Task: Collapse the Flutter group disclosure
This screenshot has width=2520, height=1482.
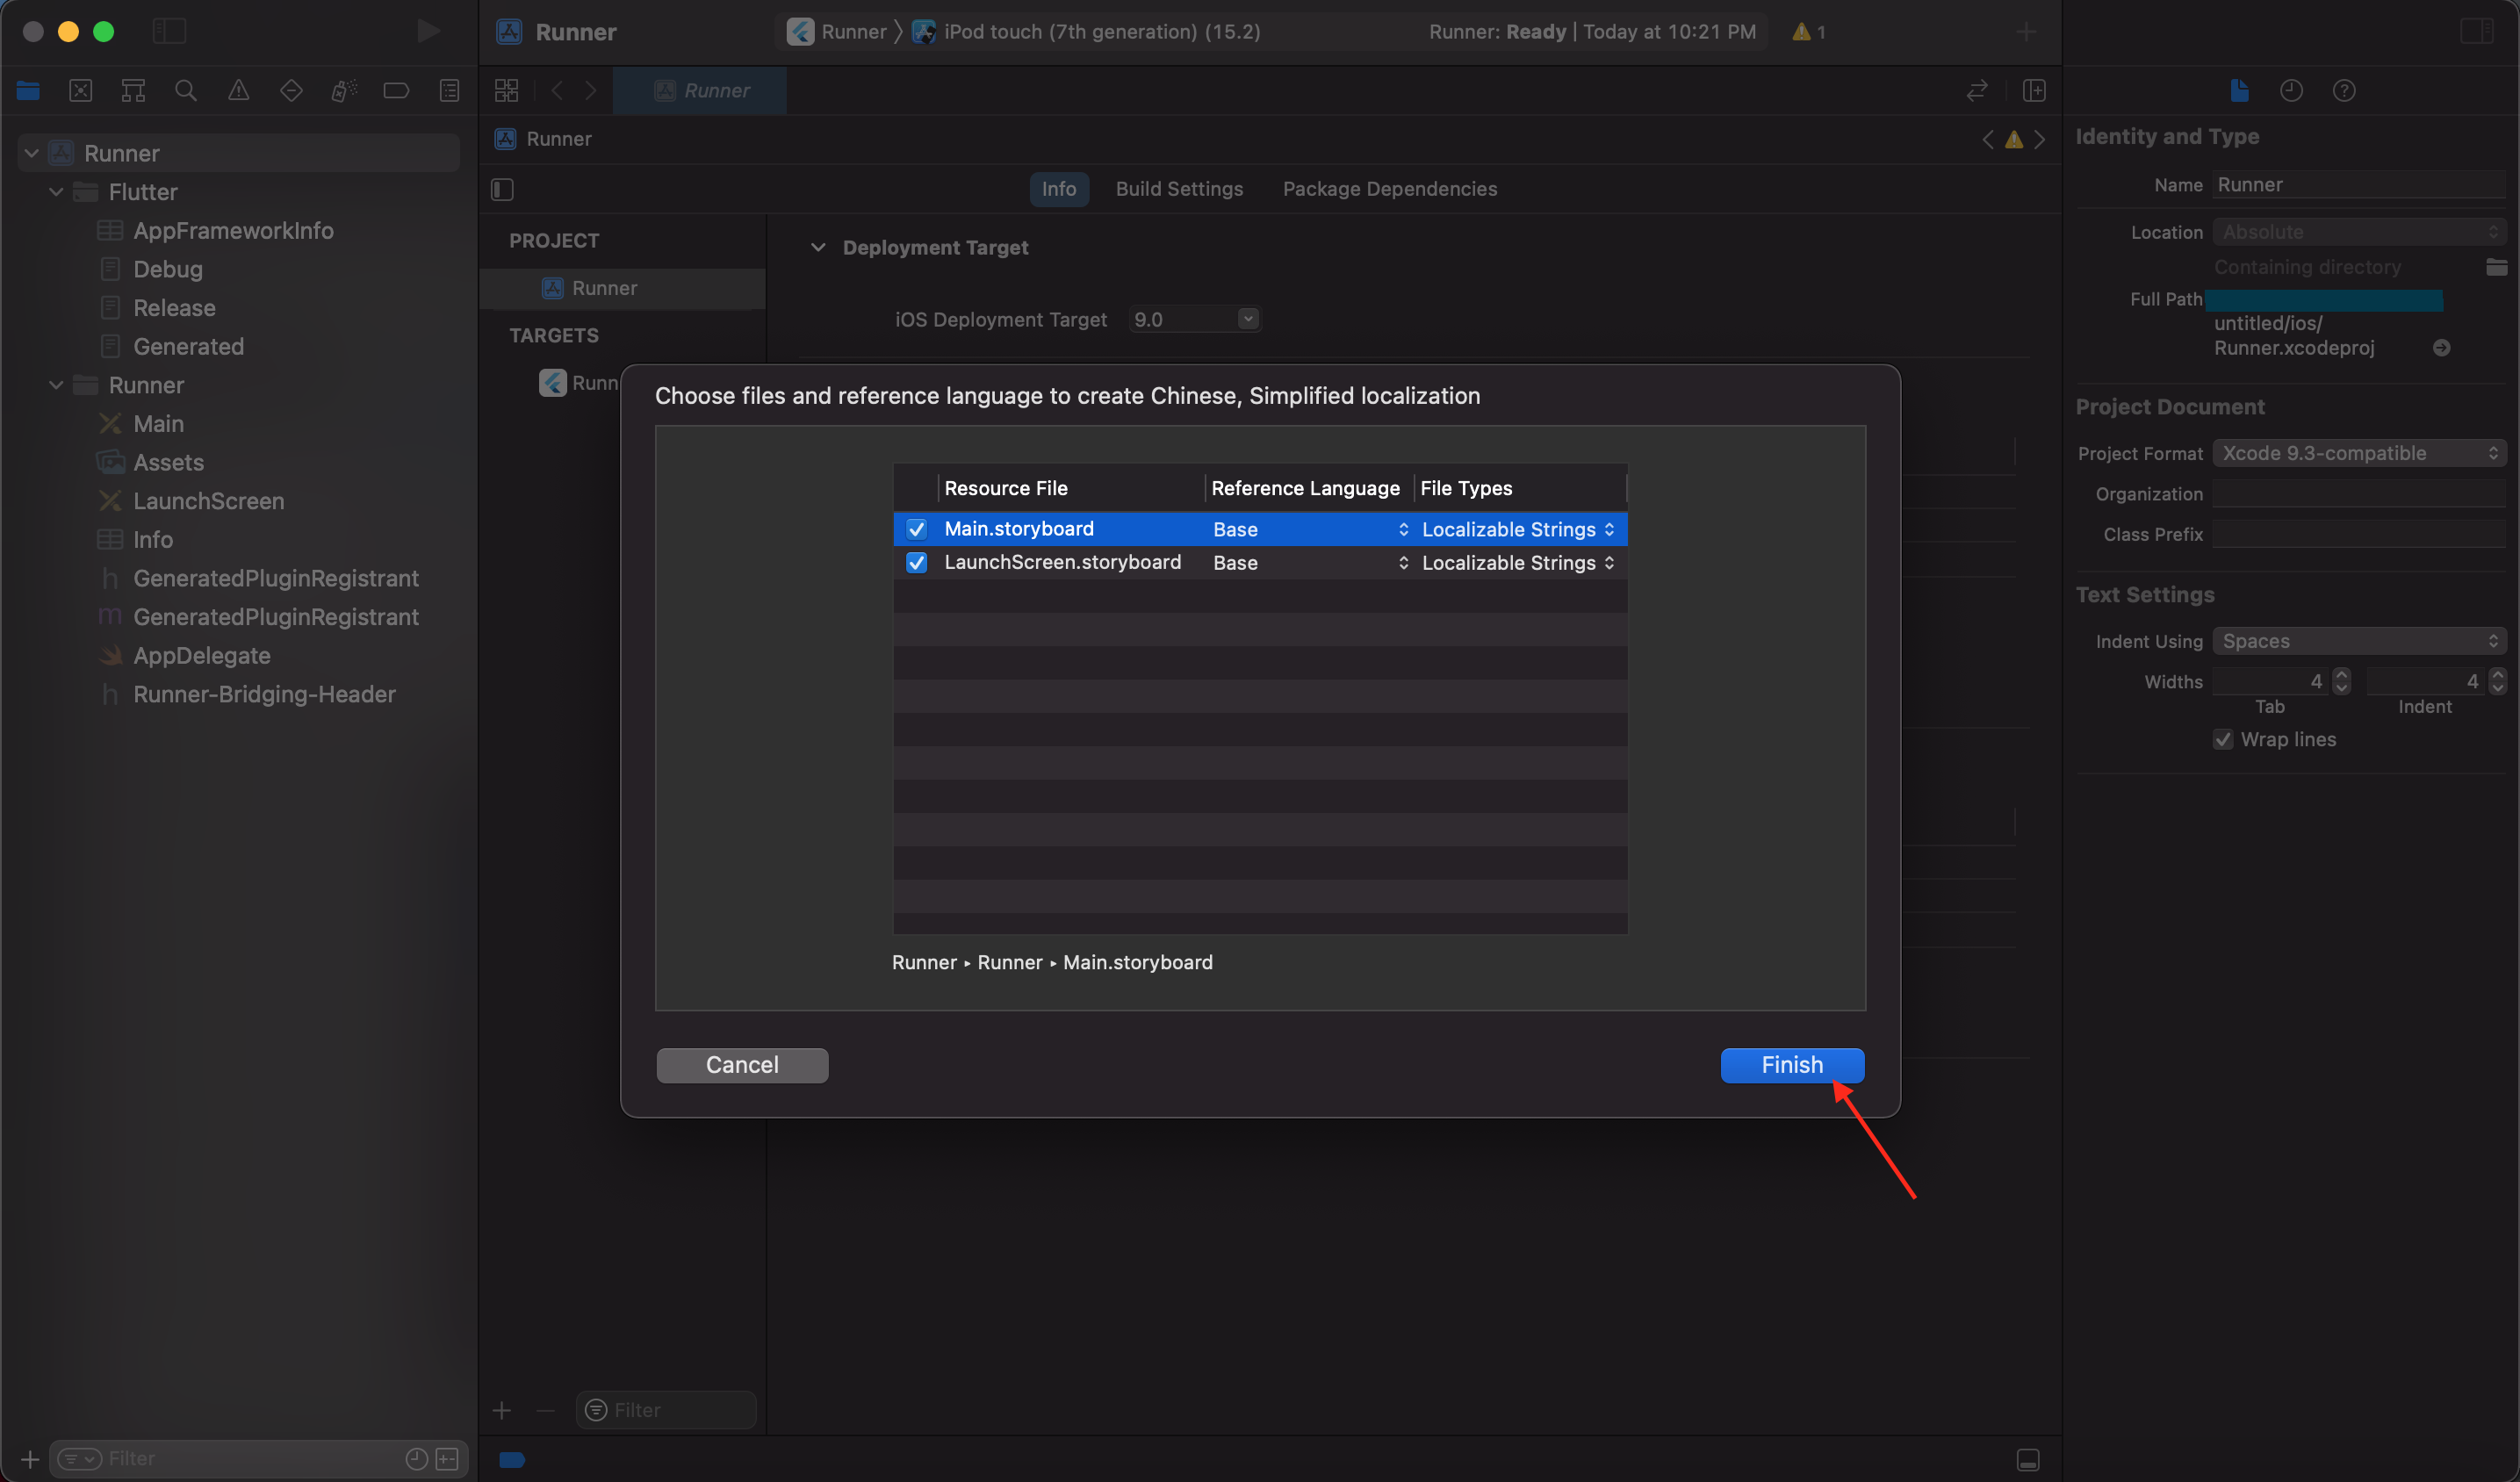Action: click(56, 192)
